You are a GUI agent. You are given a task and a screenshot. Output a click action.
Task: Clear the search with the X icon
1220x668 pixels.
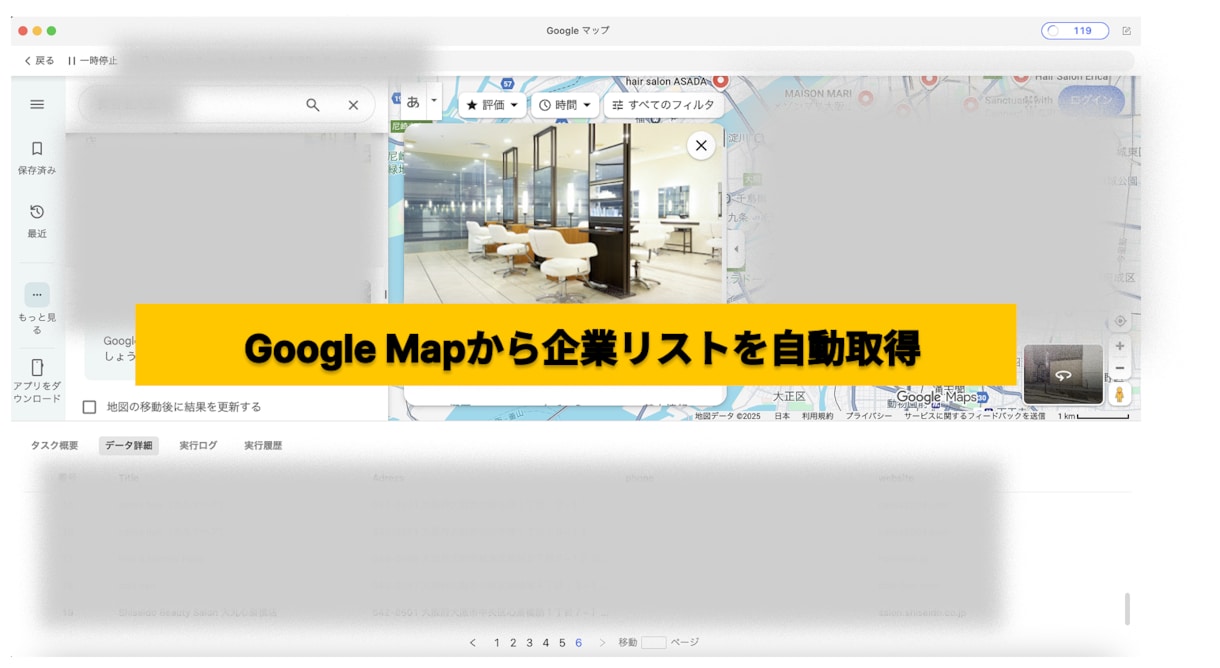353,105
